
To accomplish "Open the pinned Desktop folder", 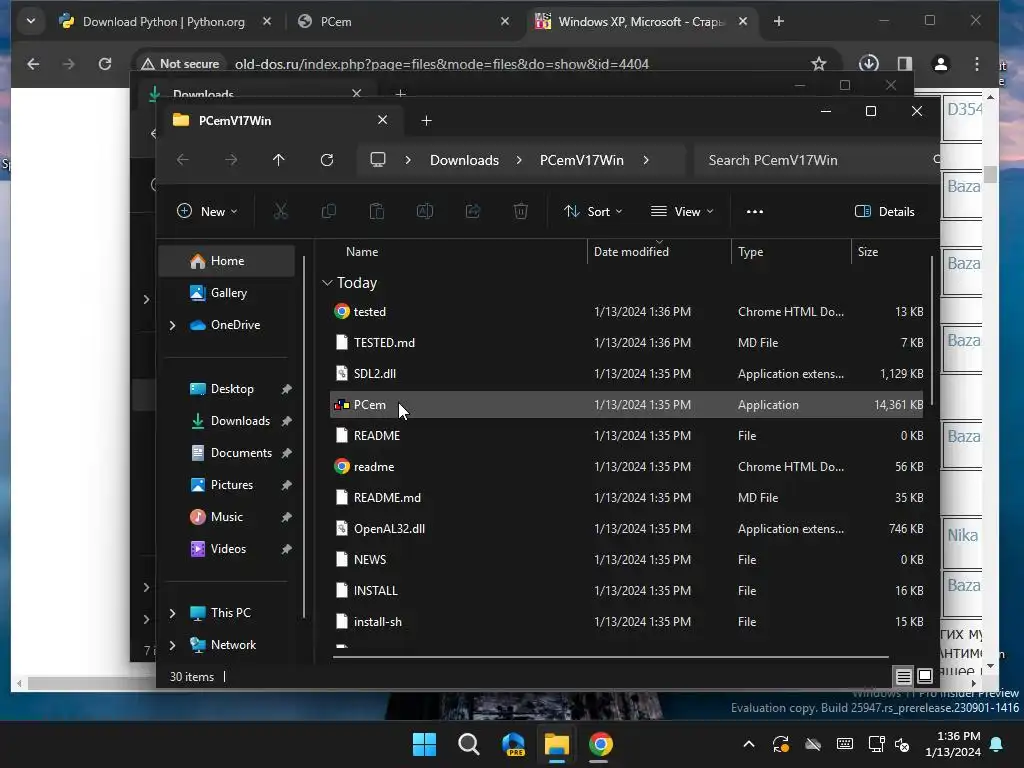I will pos(232,389).
